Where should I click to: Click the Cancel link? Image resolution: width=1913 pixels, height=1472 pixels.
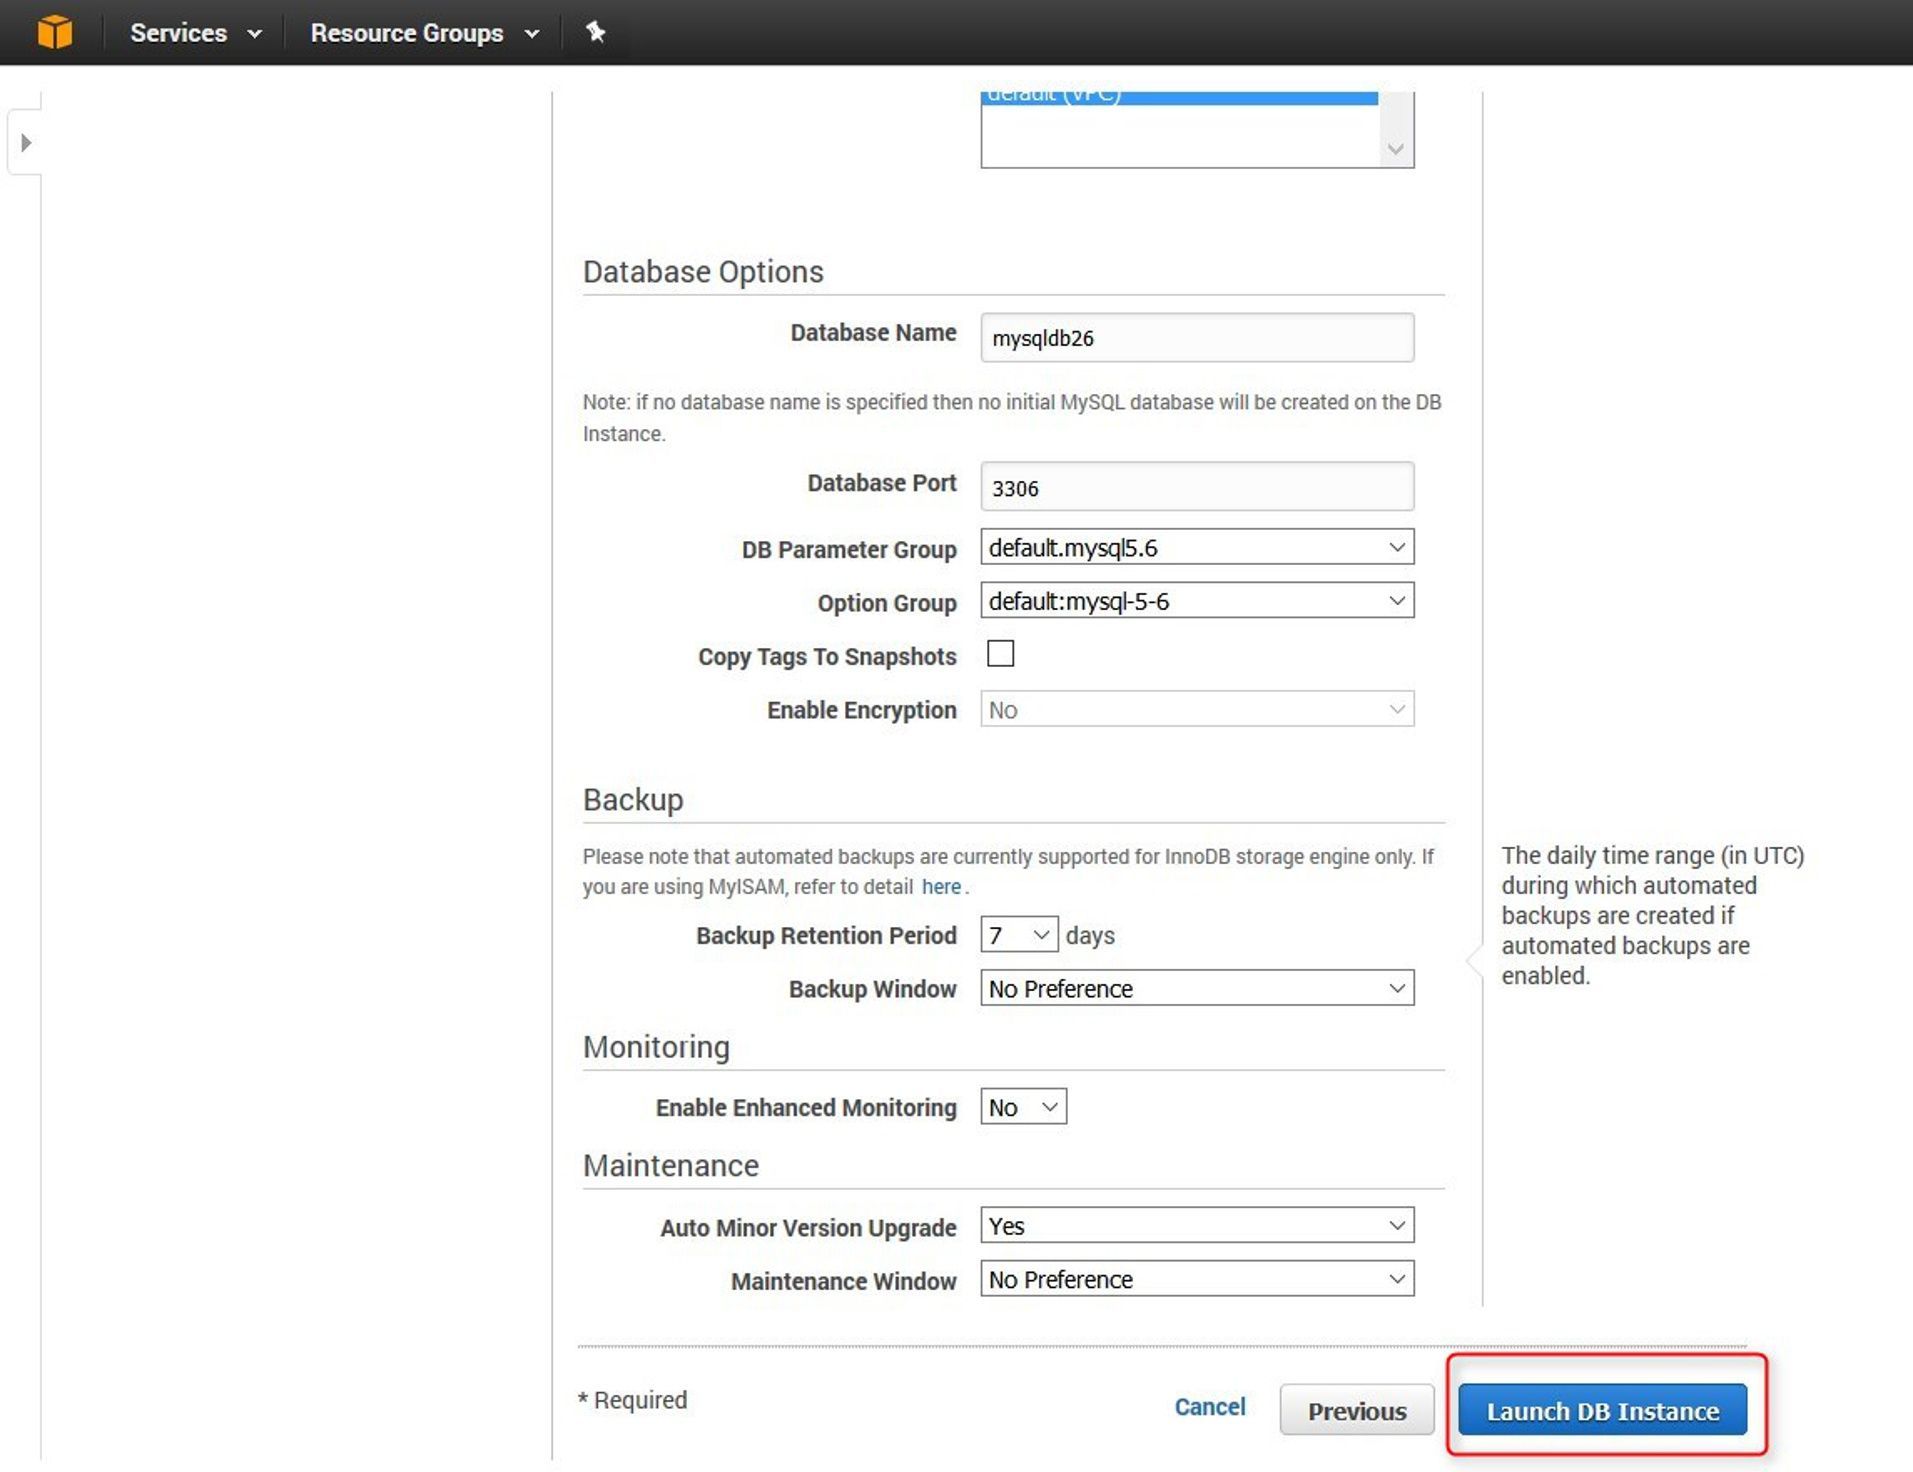tap(1210, 1407)
